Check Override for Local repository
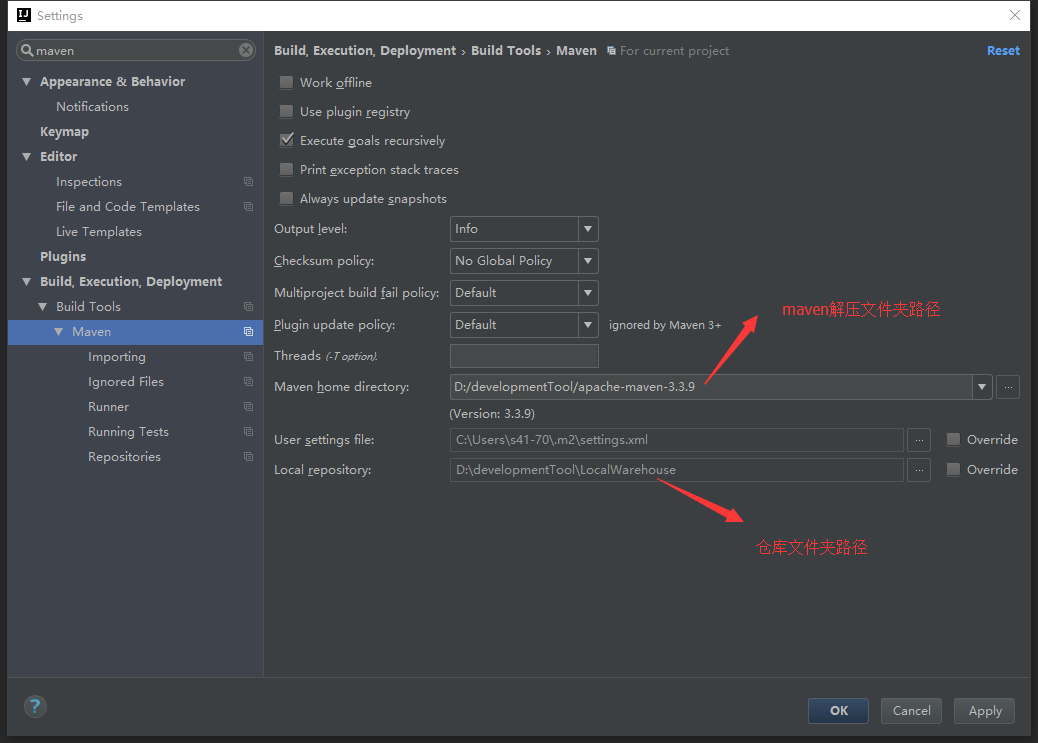The width and height of the screenshot is (1038, 743). coord(953,470)
